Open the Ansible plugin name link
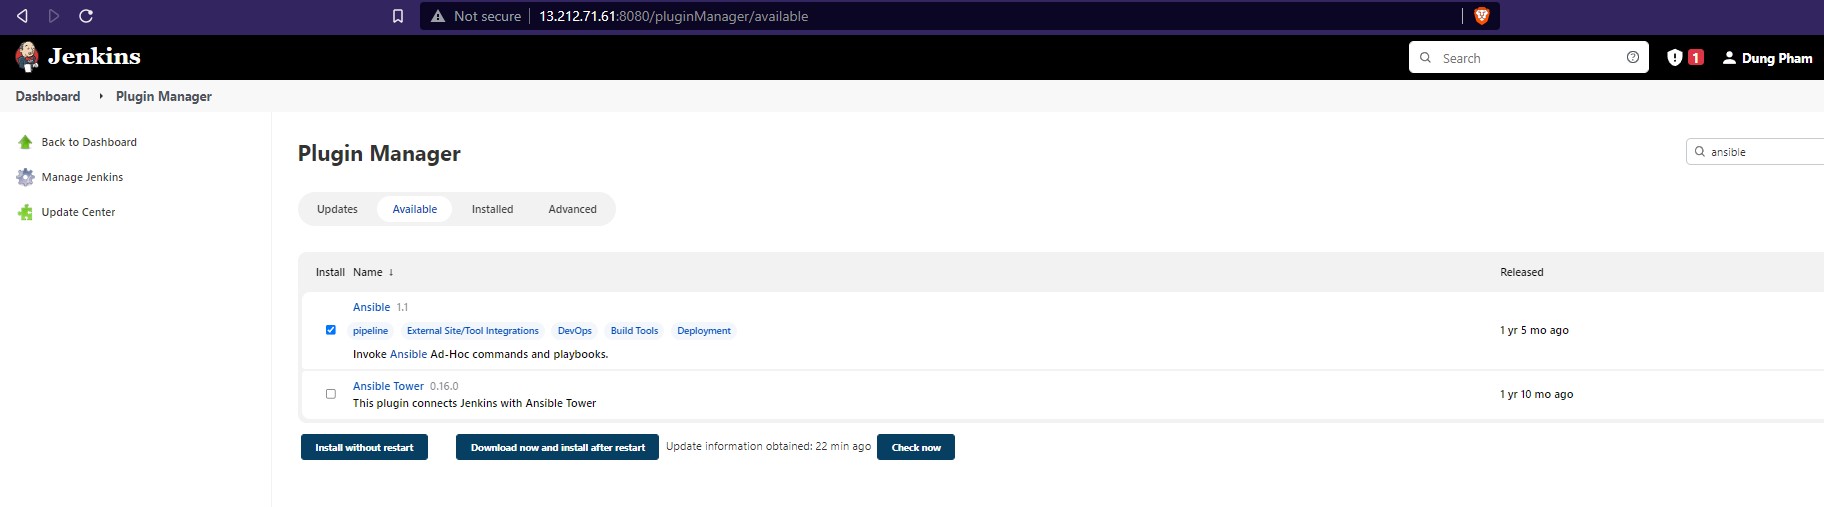This screenshot has width=1824, height=507. [x=371, y=307]
